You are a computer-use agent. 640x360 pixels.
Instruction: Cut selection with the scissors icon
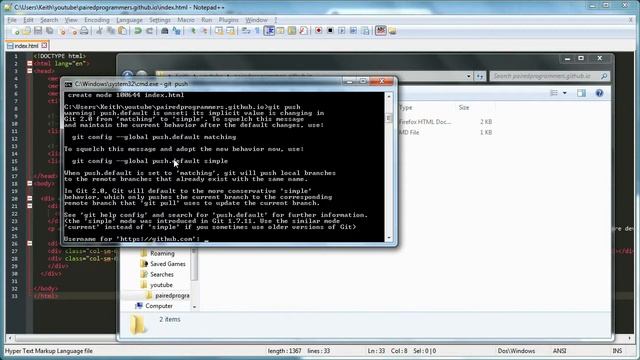pos(99,31)
